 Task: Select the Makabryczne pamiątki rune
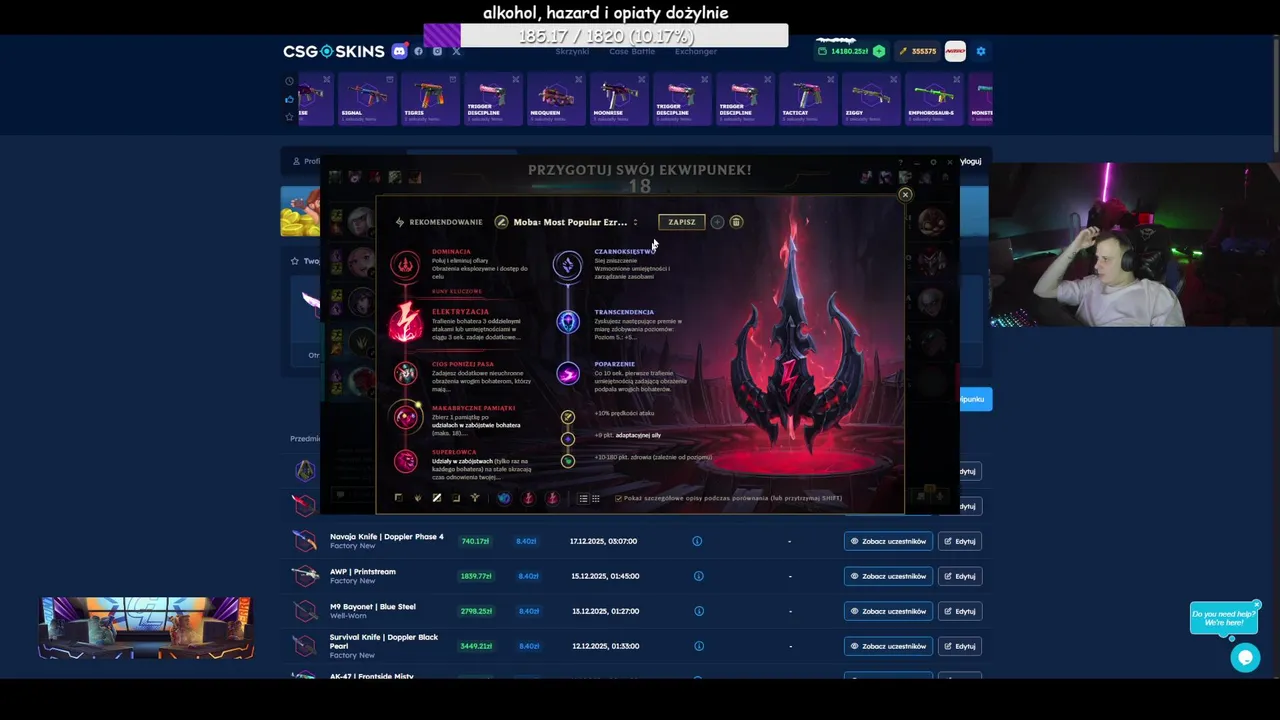(x=405, y=417)
